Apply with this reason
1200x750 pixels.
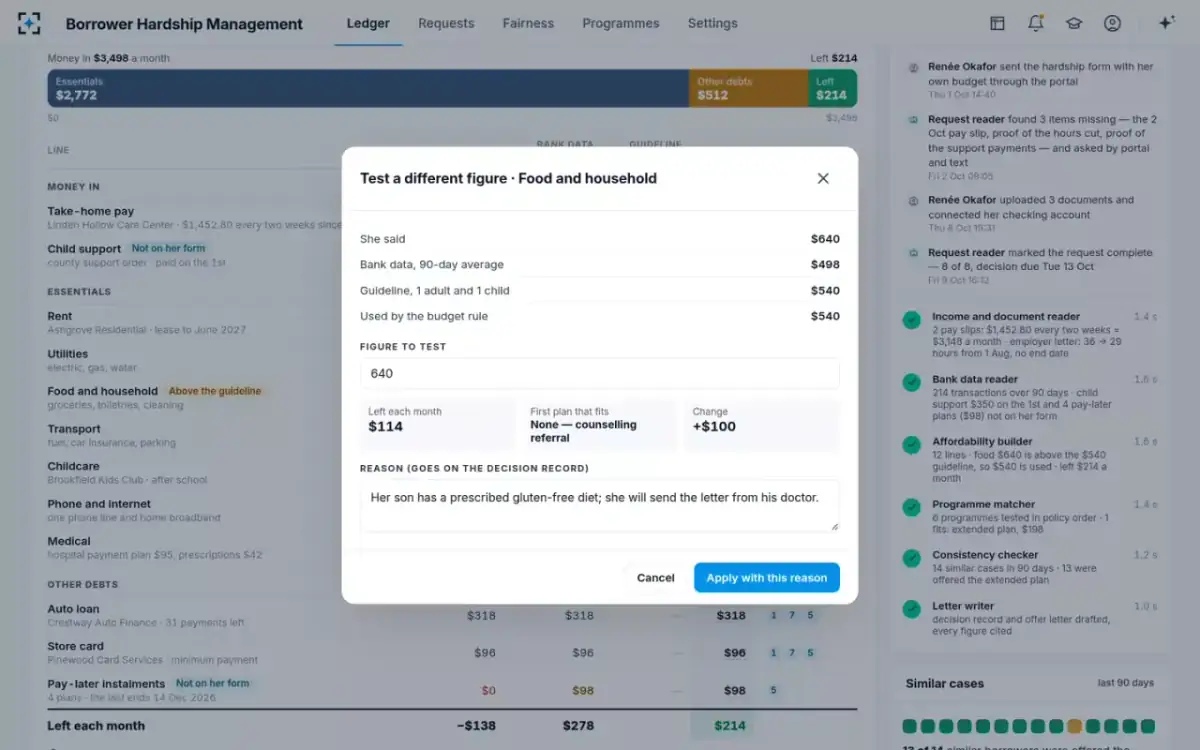click(767, 578)
